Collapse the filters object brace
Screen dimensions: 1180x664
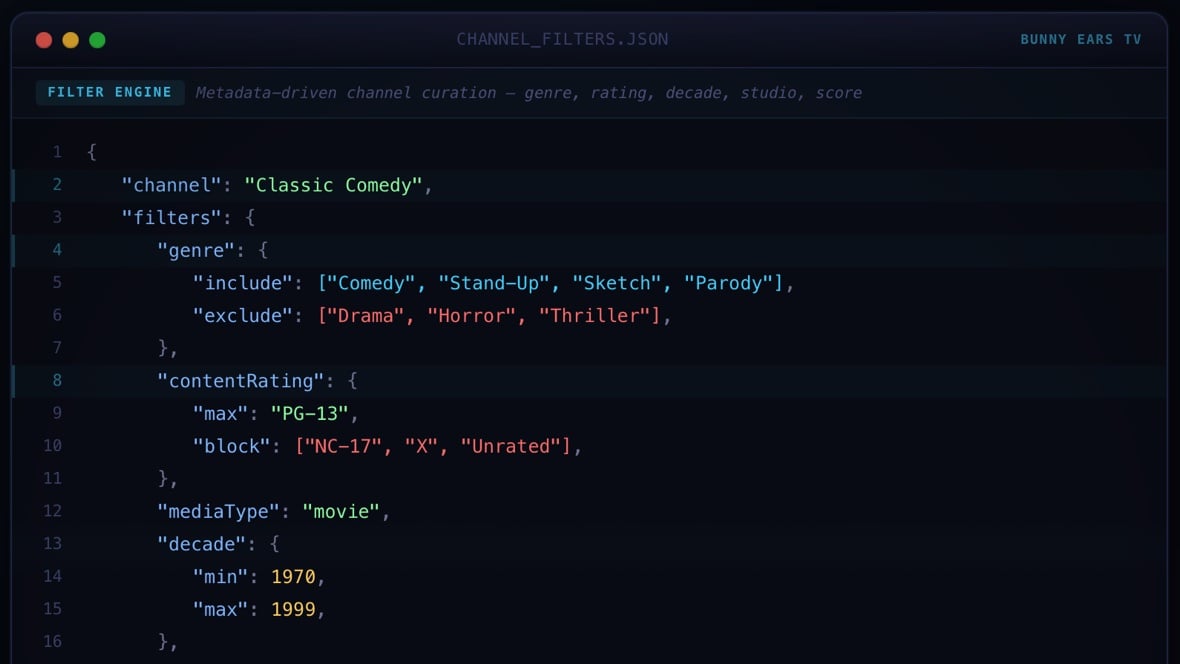251,217
